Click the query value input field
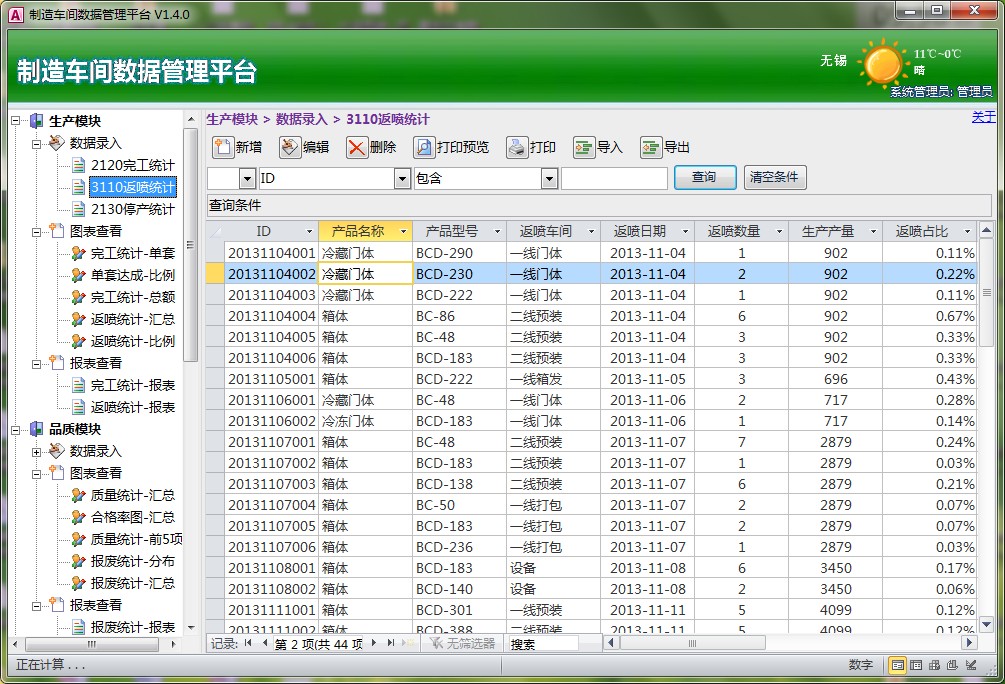 (x=614, y=178)
